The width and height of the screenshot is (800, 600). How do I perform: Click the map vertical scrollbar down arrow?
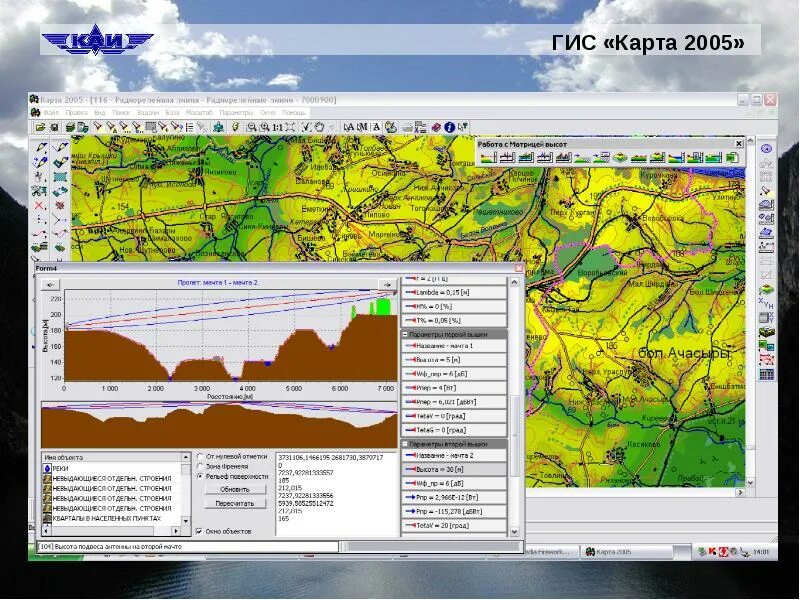coord(750,482)
